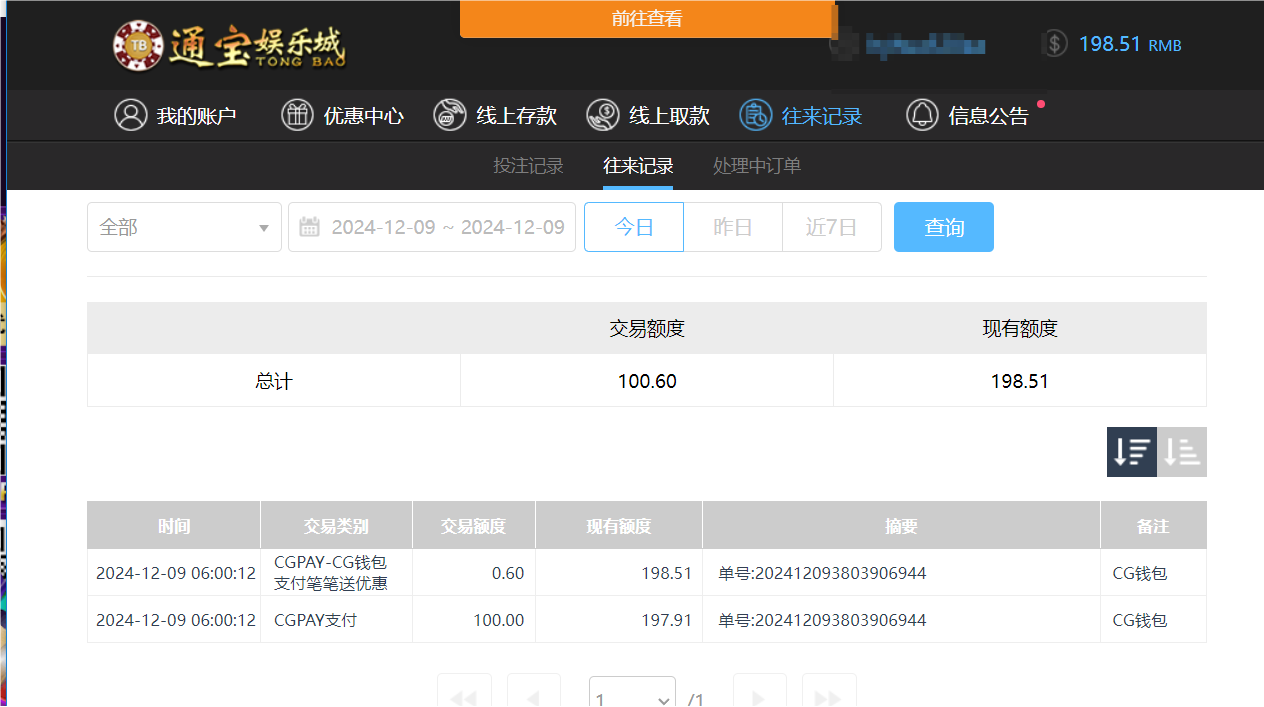Viewport: 1264px width, 707px height.
Task: Select the descending sort icon above the table
Action: [1131, 451]
